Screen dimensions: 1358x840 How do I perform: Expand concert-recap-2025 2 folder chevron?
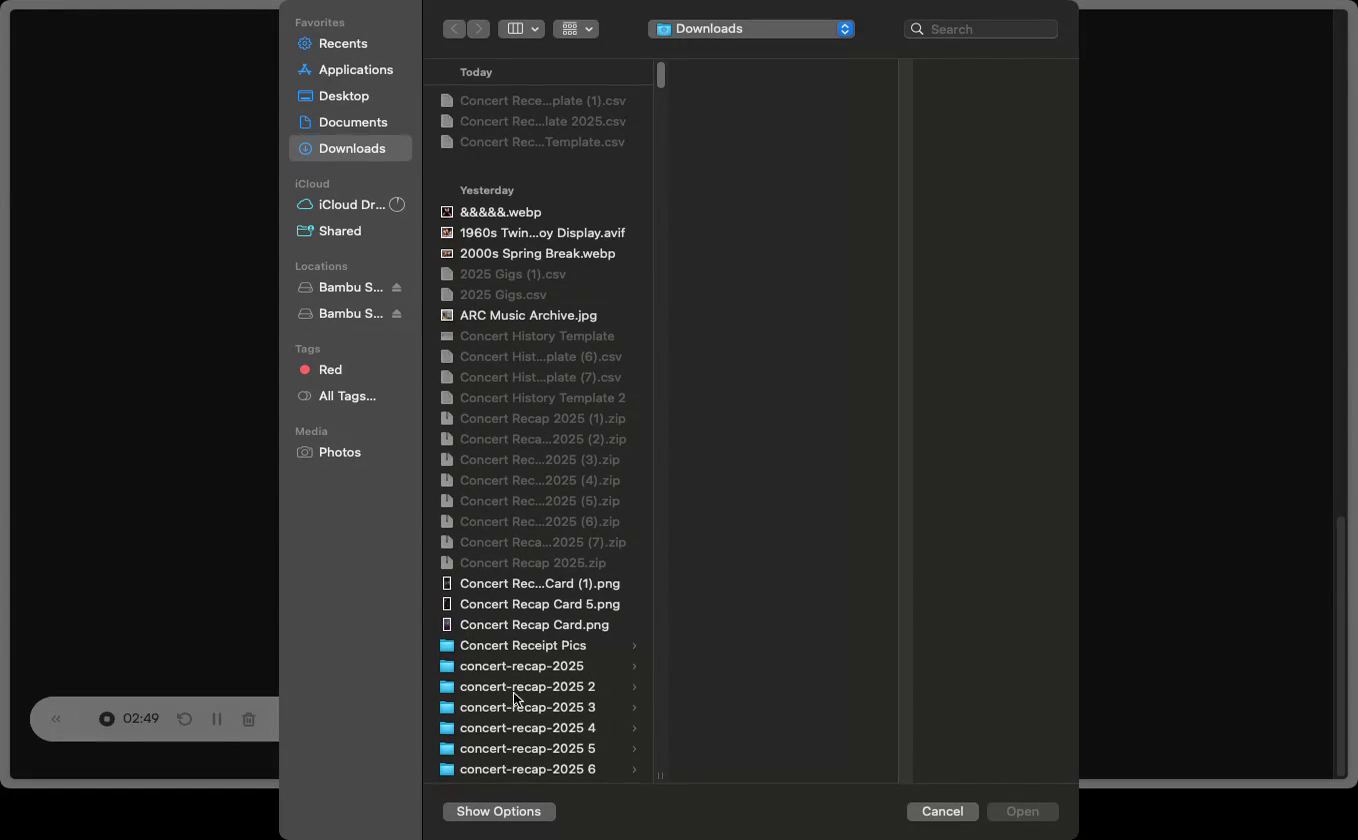(634, 687)
